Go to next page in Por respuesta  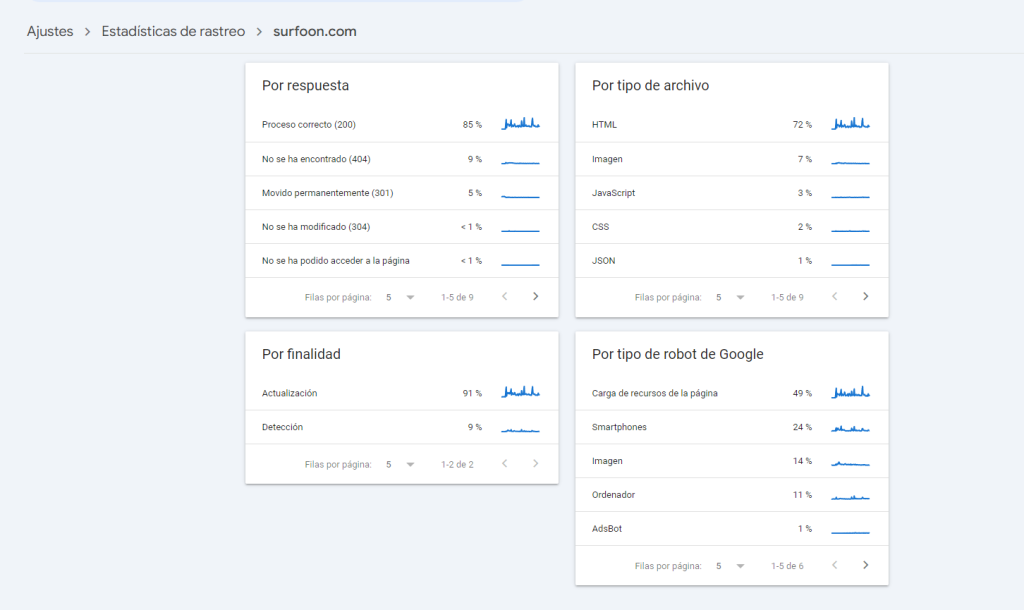[535, 296]
